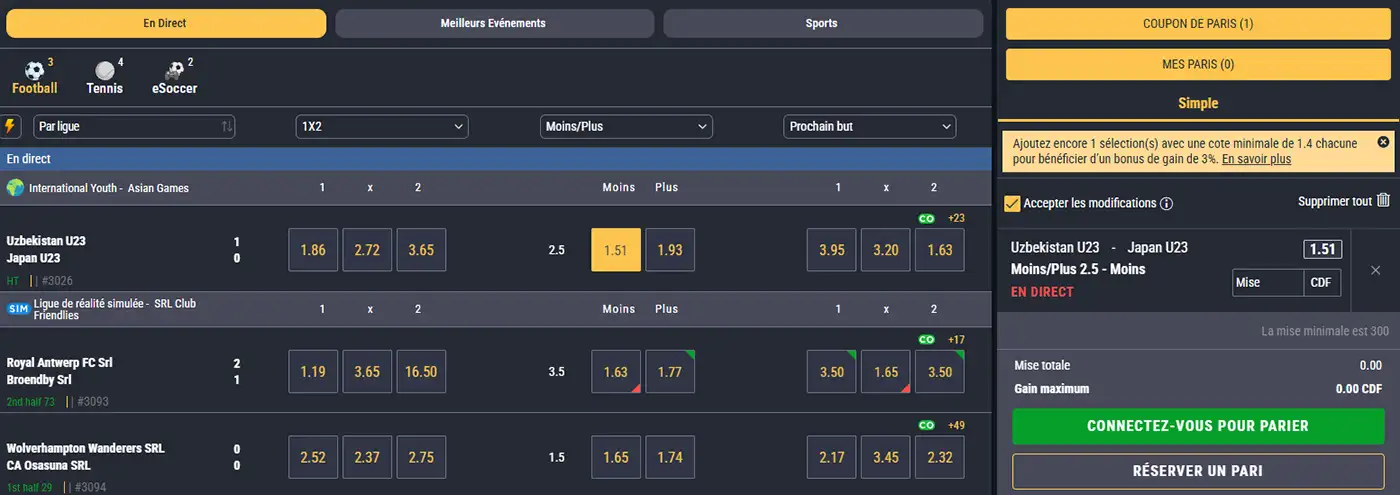Viewport: 1400px width, 495px height.
Task: Click the lightning bolt quick-bet icon
Action: tap(11, 127)
